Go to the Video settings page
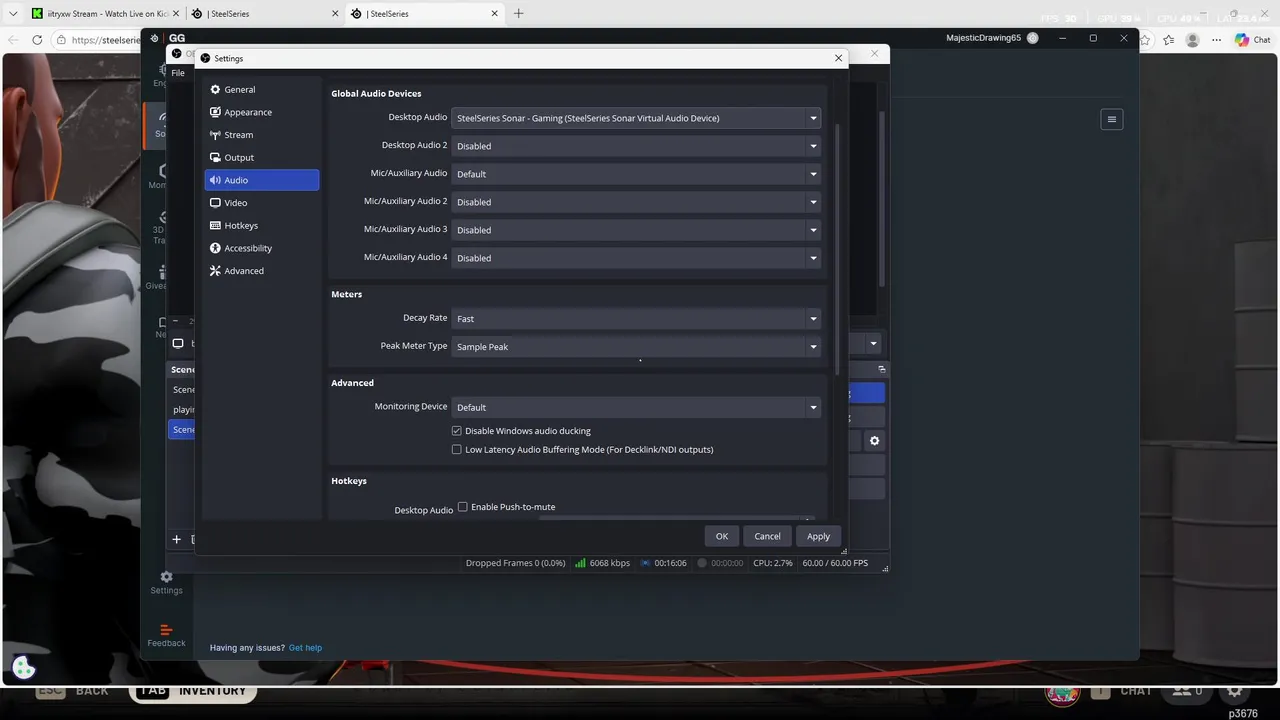The height and width of the screenshot is (720, 1280). [x=262, y=203]
